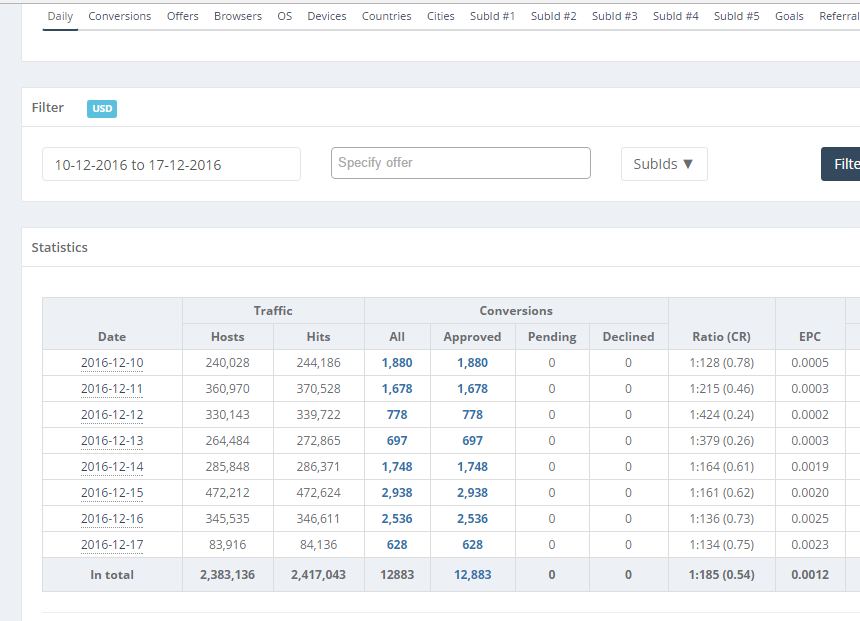Click the Date column header
Viewport: 860px width, 621px height.
point(112,337)
